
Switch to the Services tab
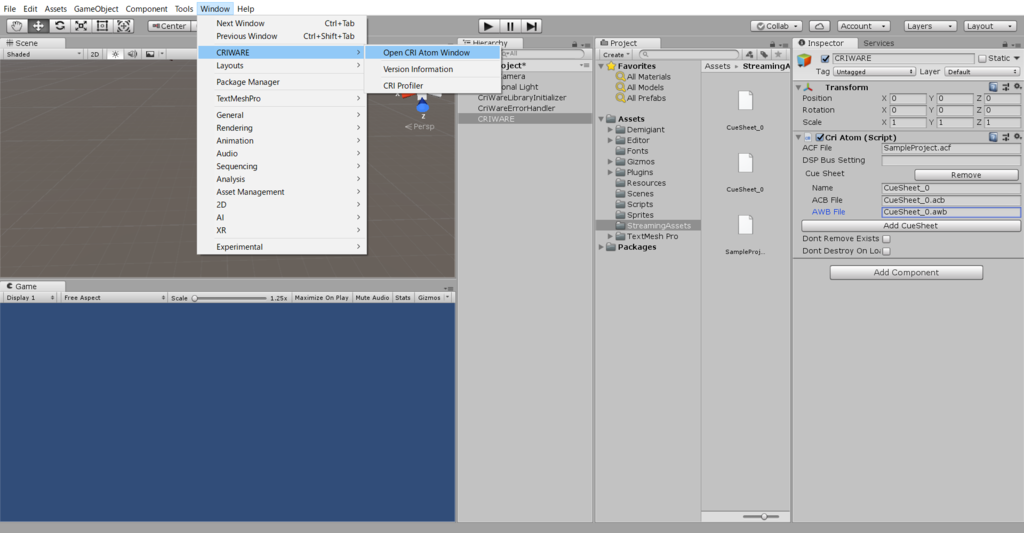(x=878, y=43)
